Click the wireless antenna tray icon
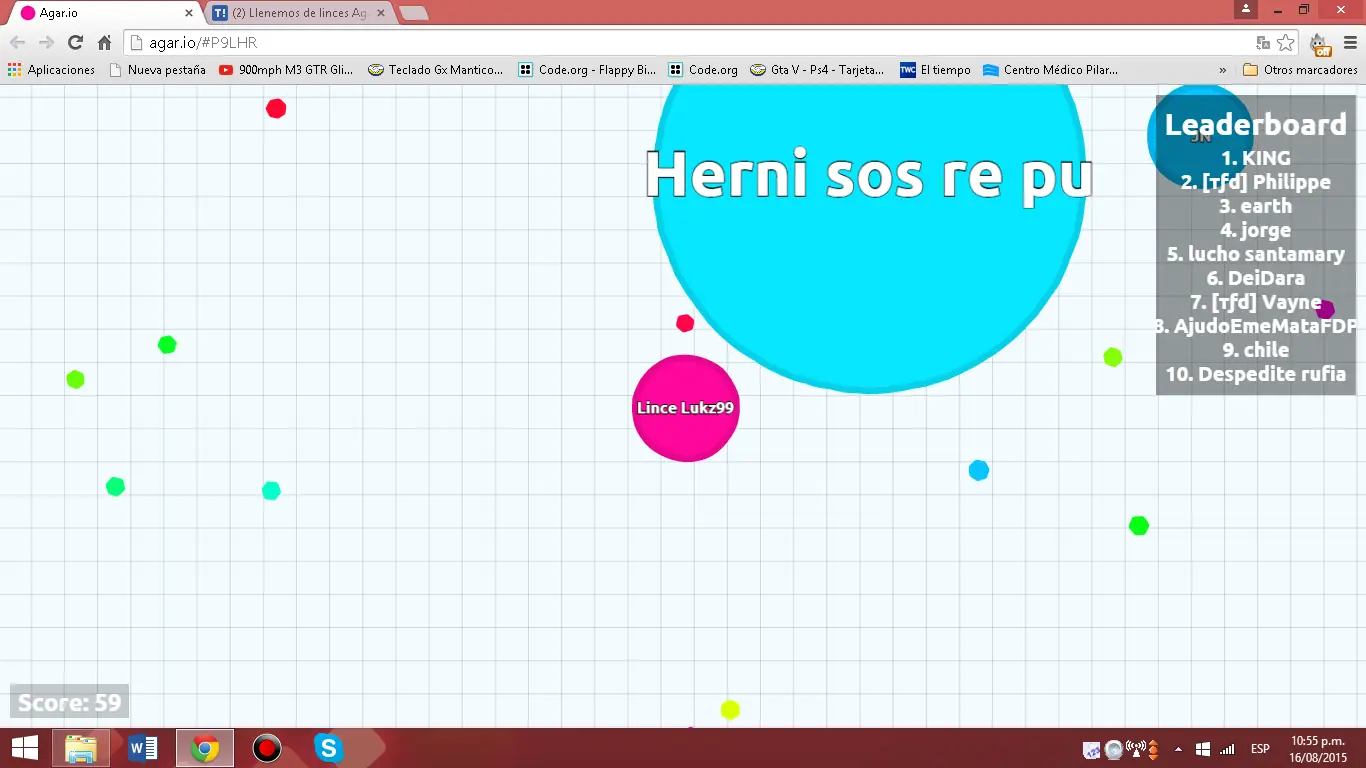The width and height of the screenshot is (1366, 768). 1134,748
